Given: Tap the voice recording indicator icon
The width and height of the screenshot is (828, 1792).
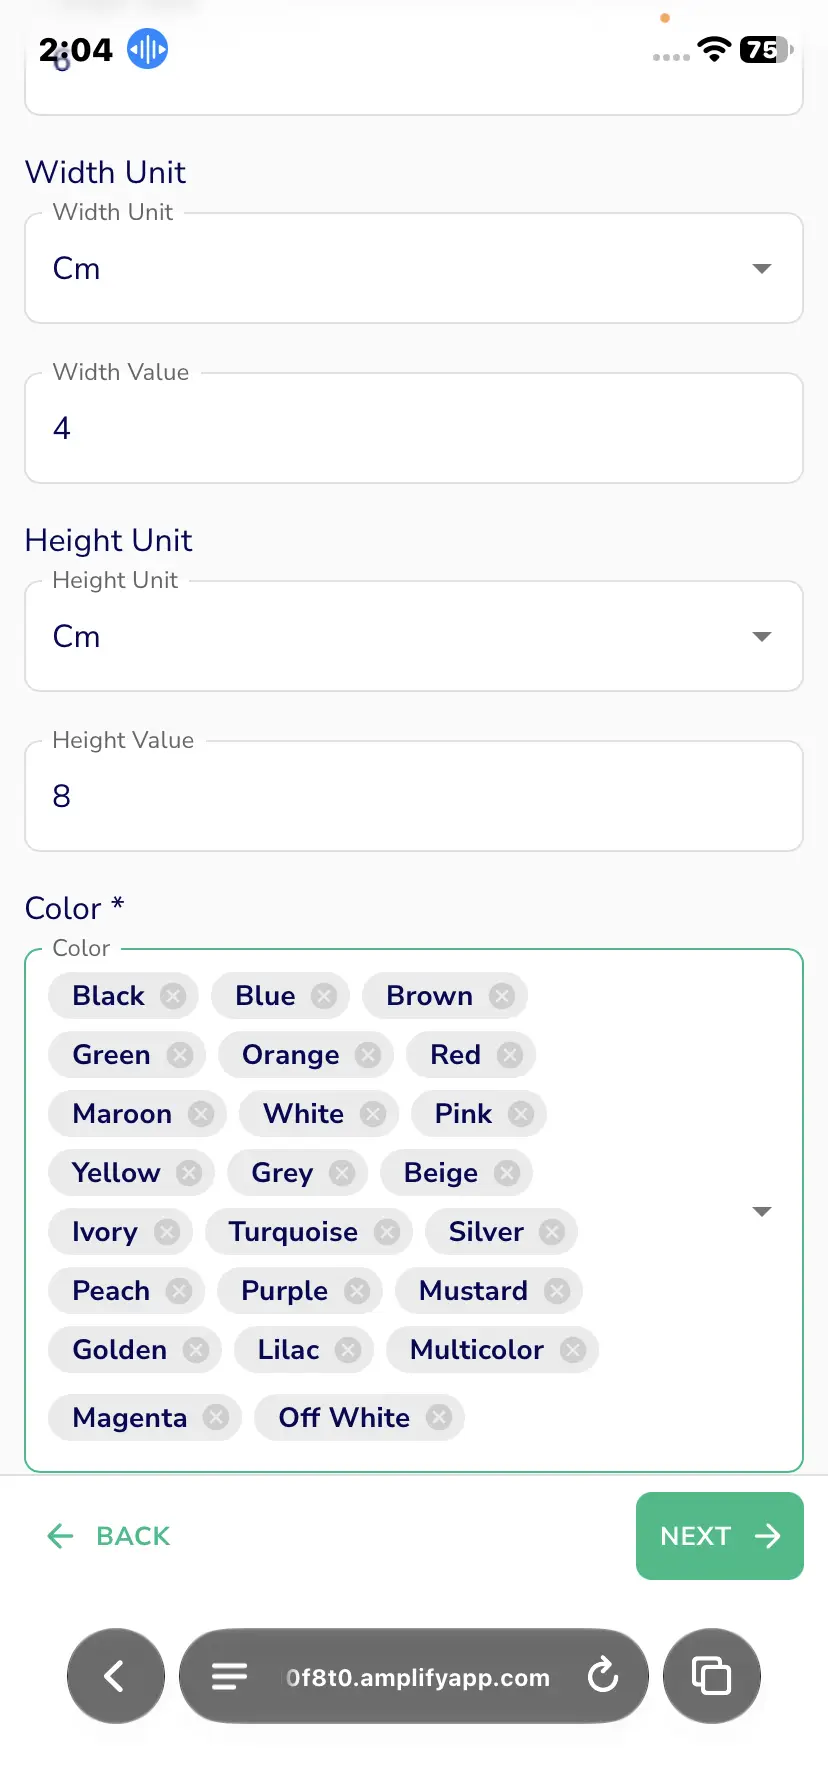Looking at the screenshot, I should pos(147,48).
